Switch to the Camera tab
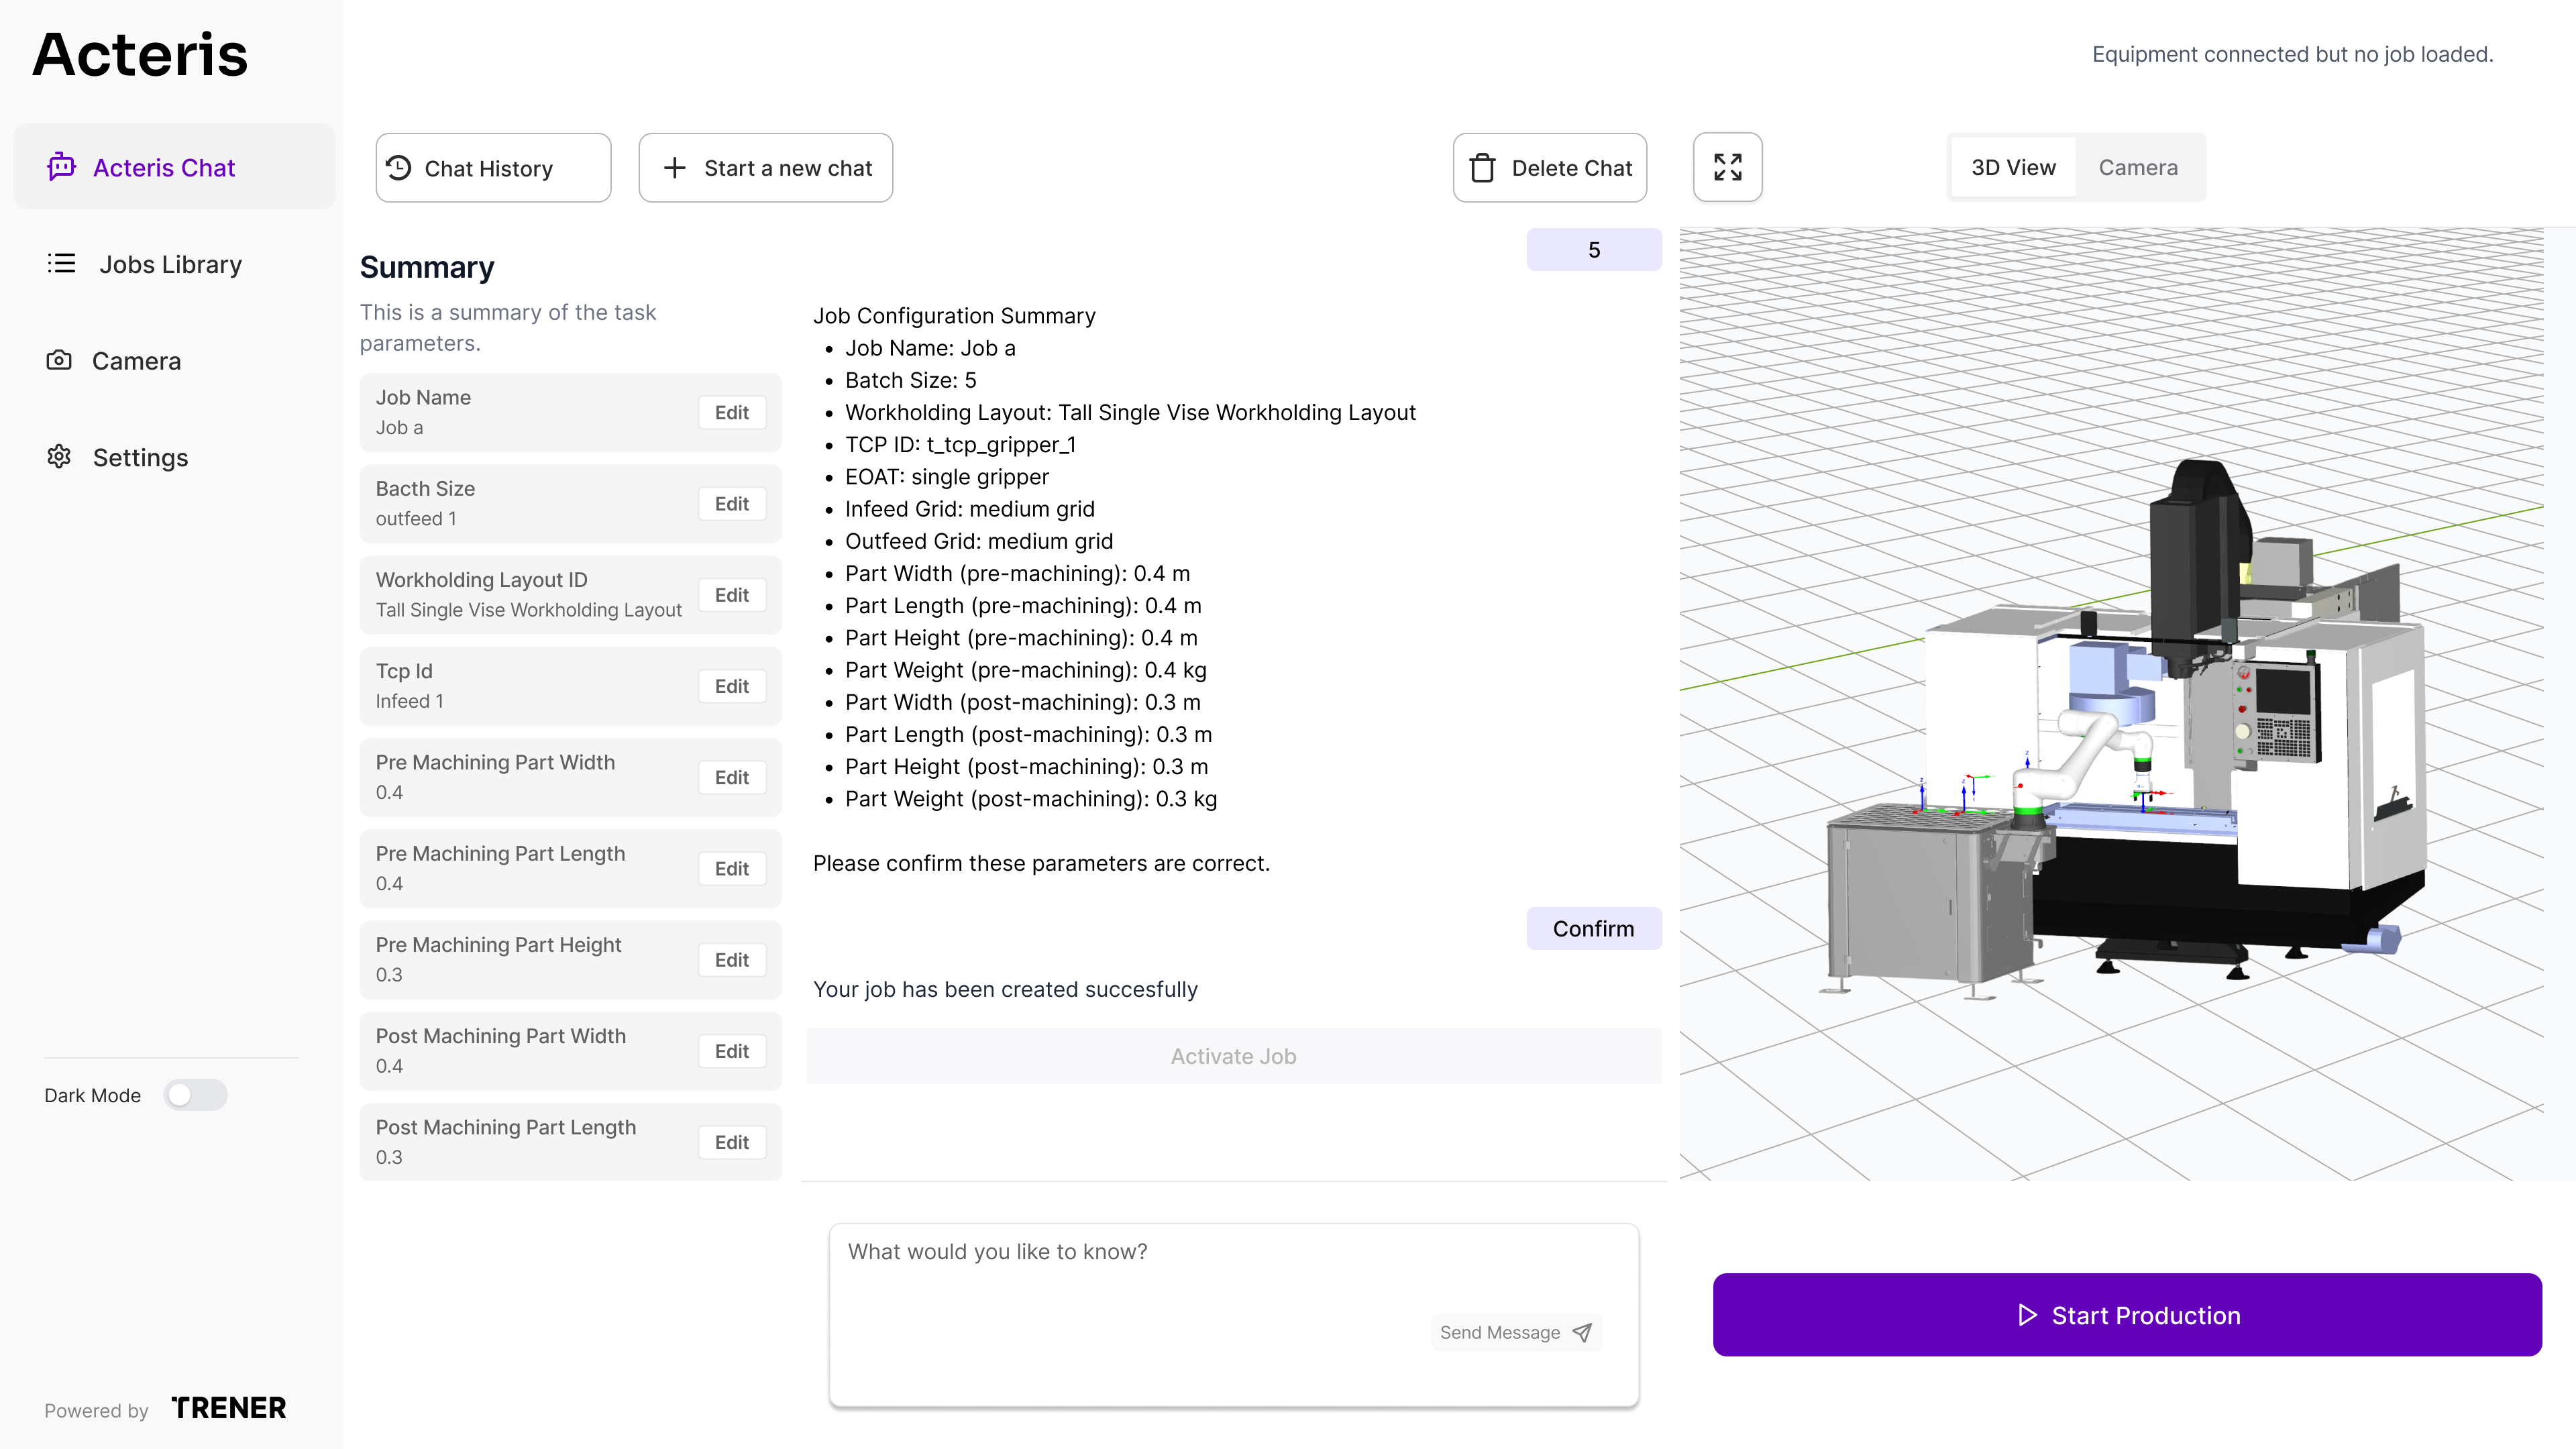The width and height of the screenshot is (2576, 1449). pyautogui.click(x=2138, y=167)
